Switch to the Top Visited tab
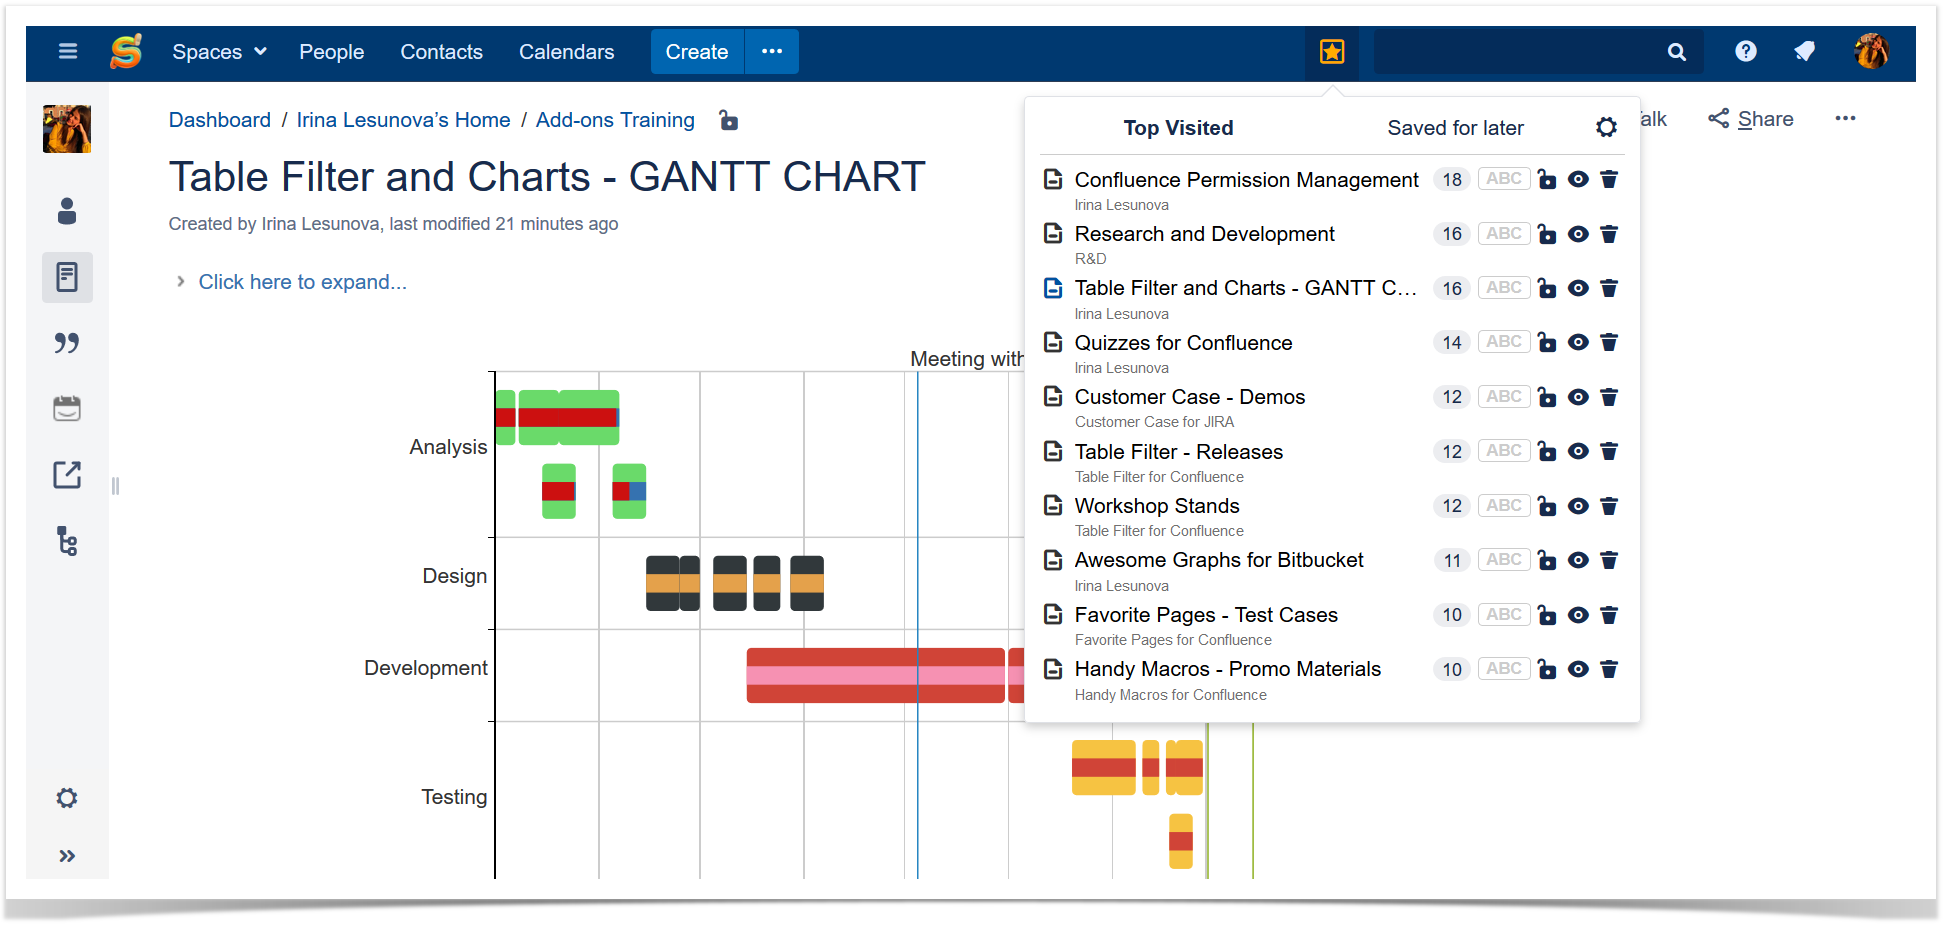Screen dimensions: 1950x928 pyautogui.click(x=1178, y=128)
